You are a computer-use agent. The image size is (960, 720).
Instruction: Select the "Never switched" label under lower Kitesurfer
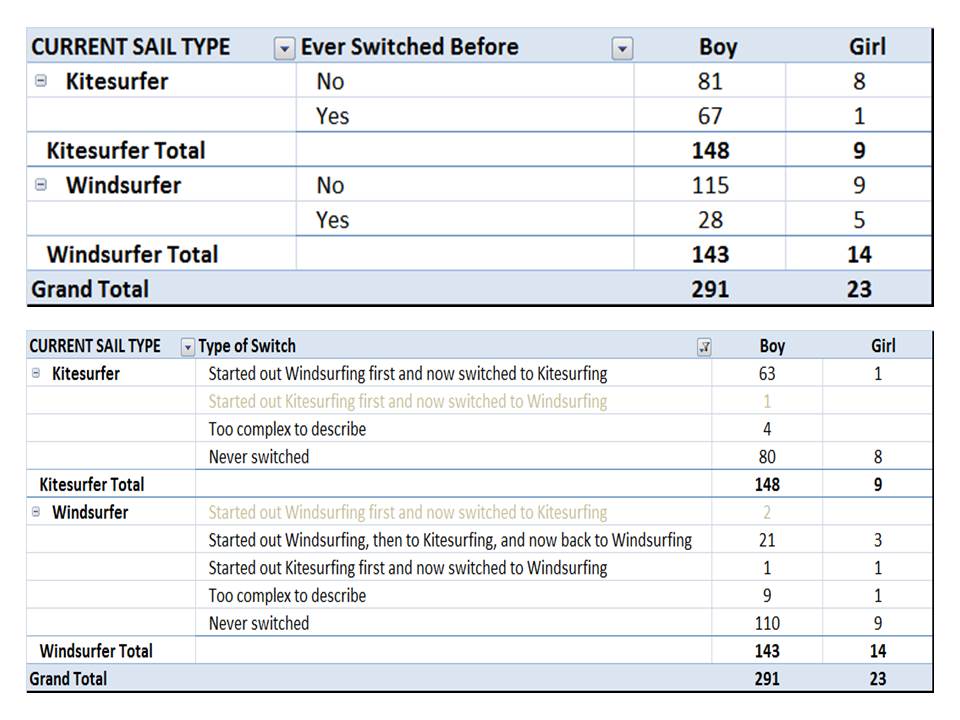259,457
